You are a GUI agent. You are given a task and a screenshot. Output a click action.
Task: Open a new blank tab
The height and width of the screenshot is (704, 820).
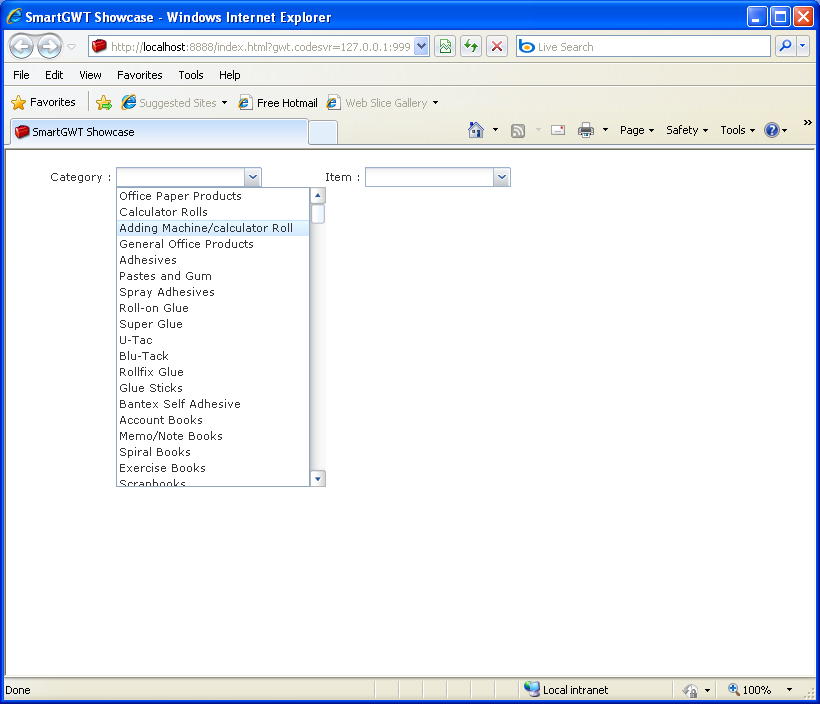(323, 132)
